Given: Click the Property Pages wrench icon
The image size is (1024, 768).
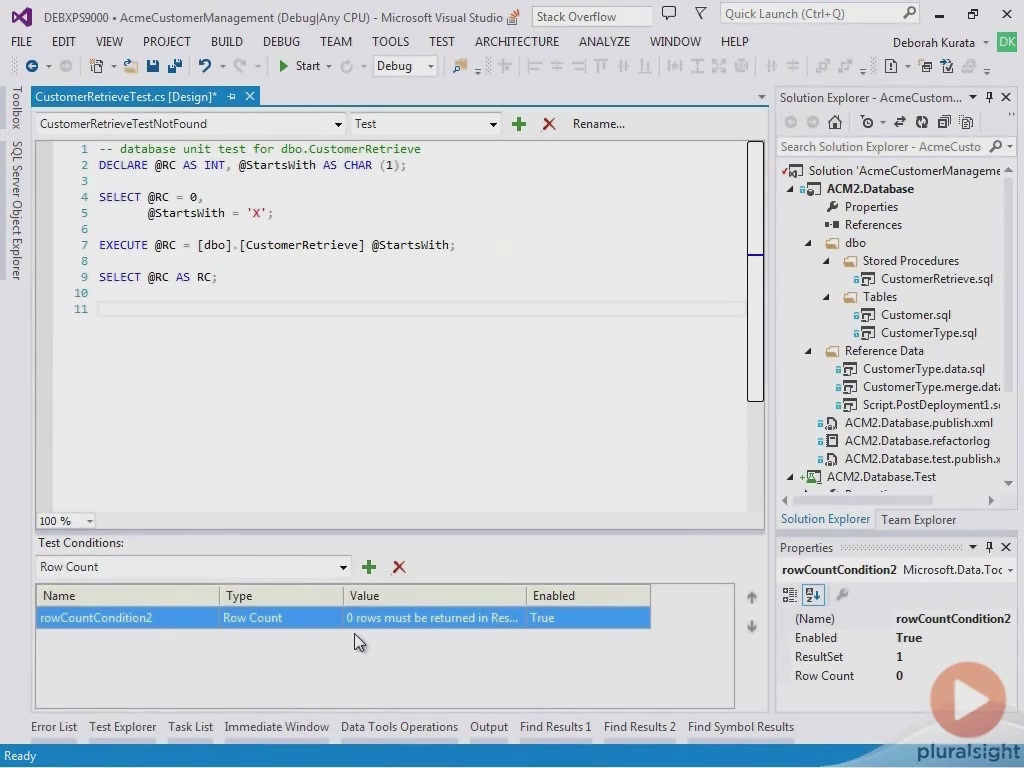Looking at the screenshot, I should (x=842, y=594).
